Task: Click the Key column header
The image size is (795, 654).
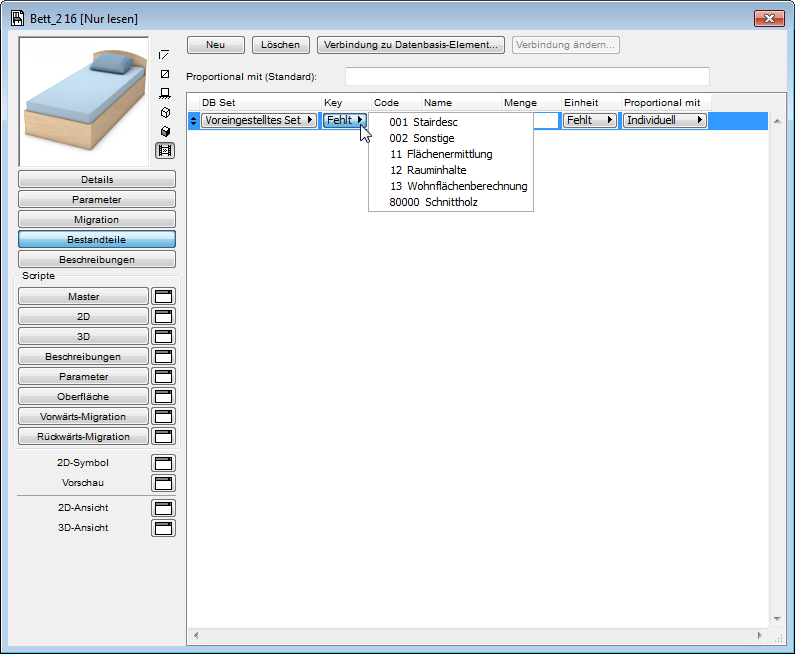Action: pyautogui.click(x=346, y=102)
